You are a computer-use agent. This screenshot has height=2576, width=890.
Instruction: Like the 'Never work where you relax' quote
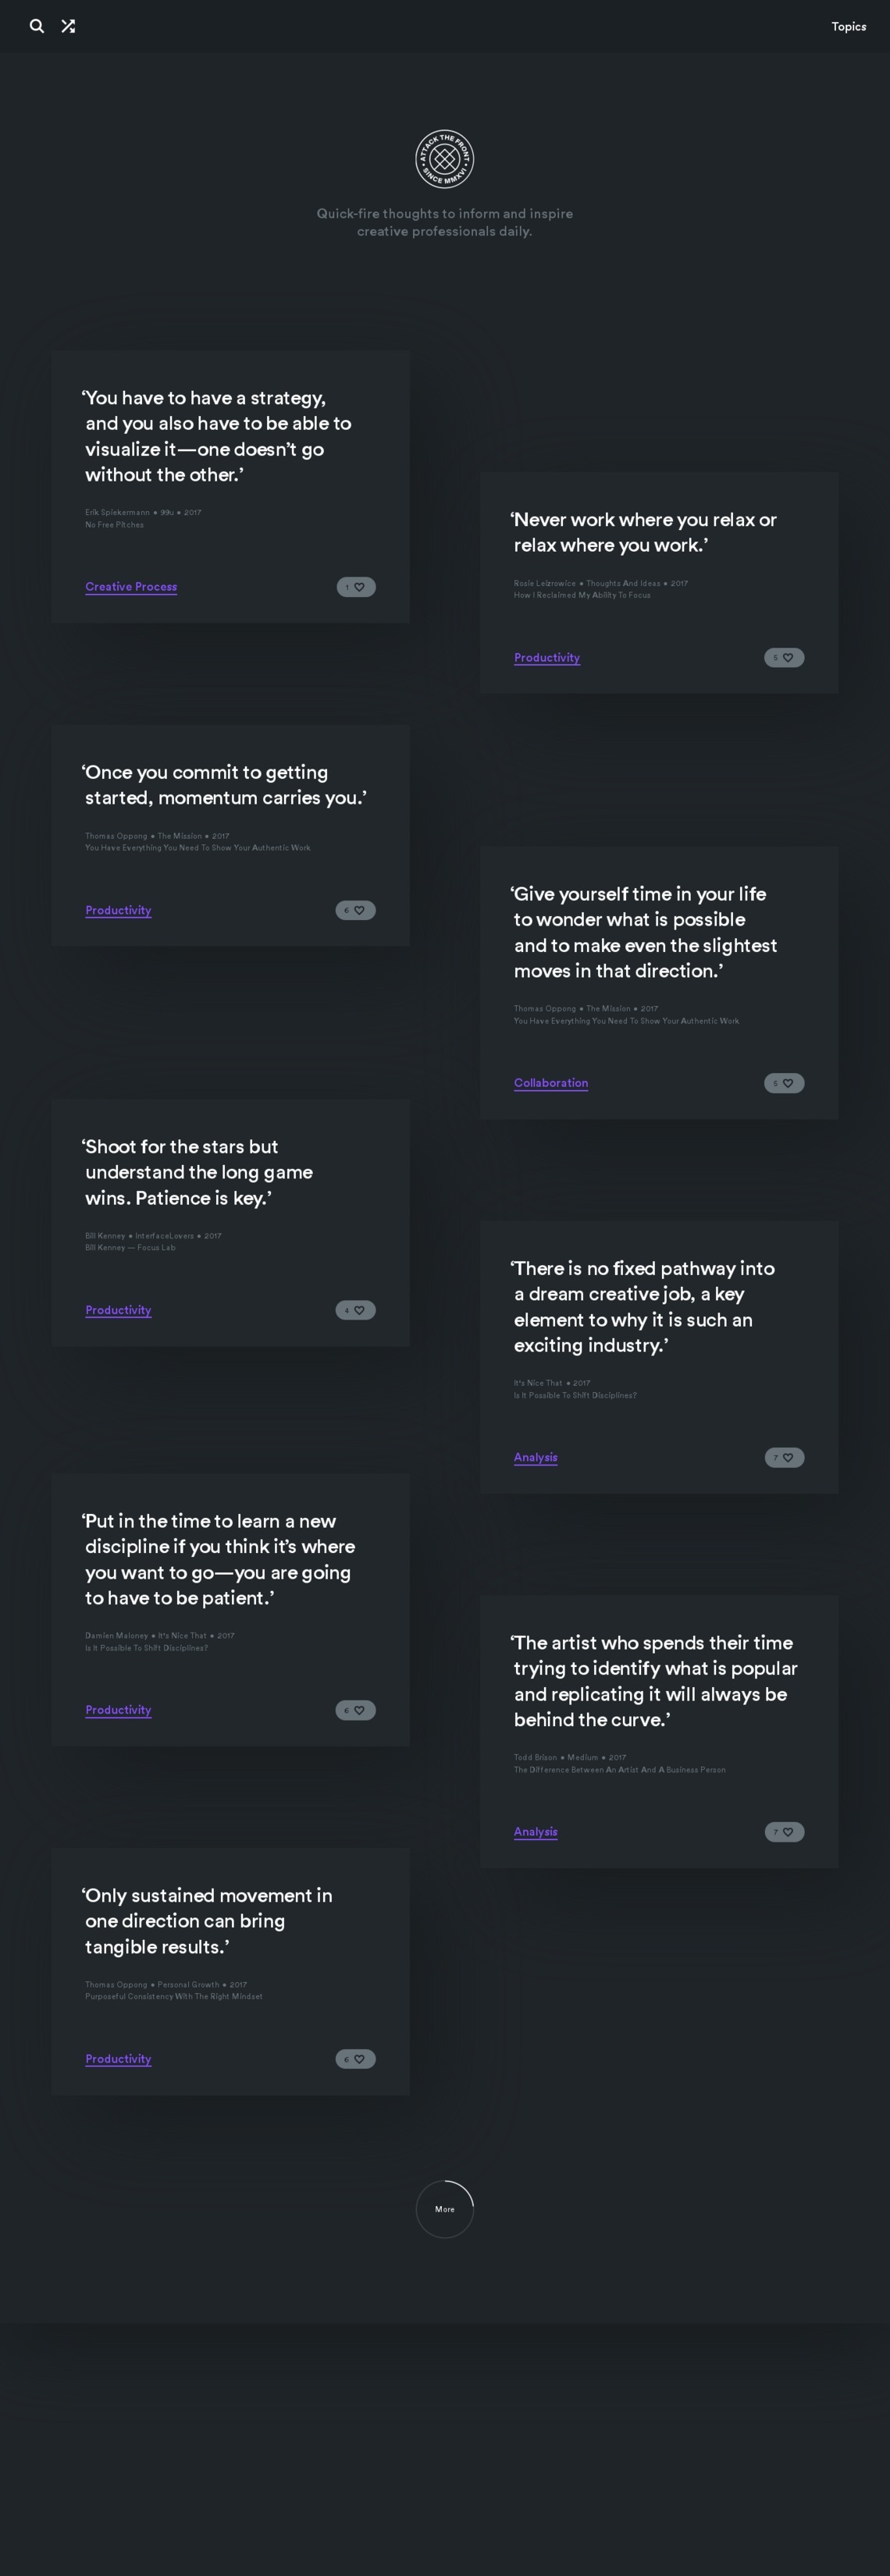pos(784,658)
